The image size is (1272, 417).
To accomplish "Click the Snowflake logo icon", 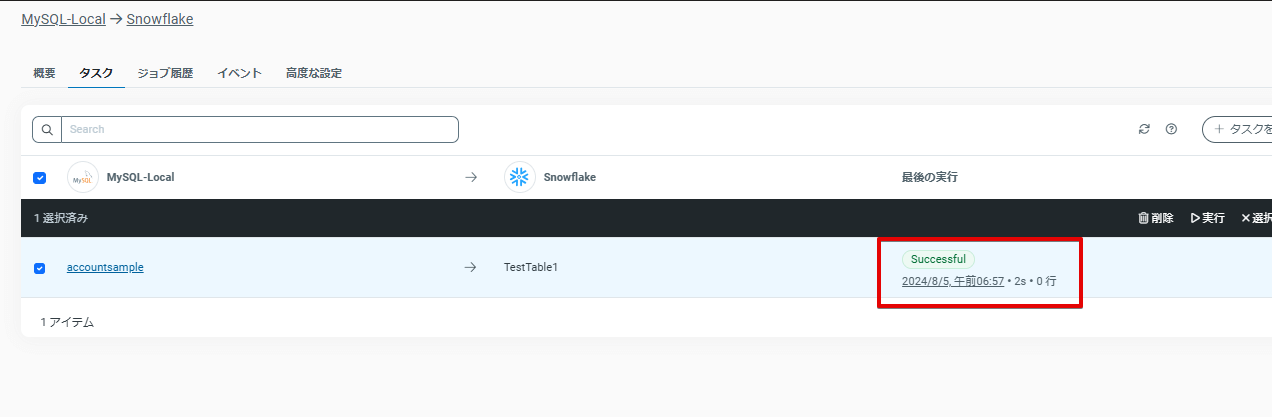I will pos(520,177).
